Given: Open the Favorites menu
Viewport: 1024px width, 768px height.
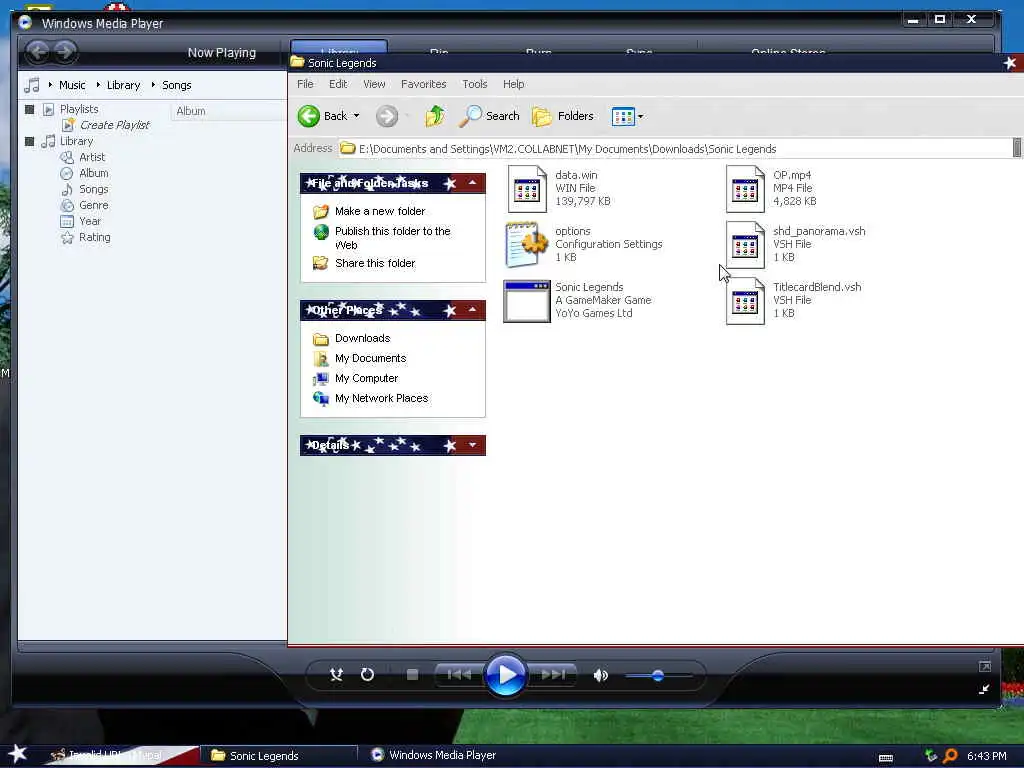Looking at the screenshot, I should click(x=423, y=84).
